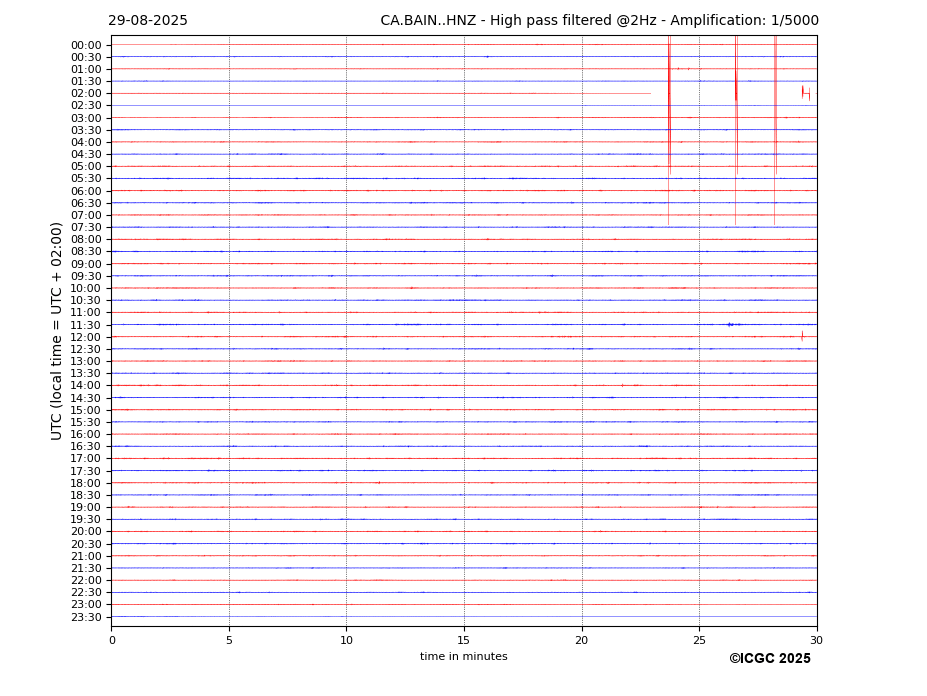
Task: Click the 17:30 time row label
Action: [86, 471]
